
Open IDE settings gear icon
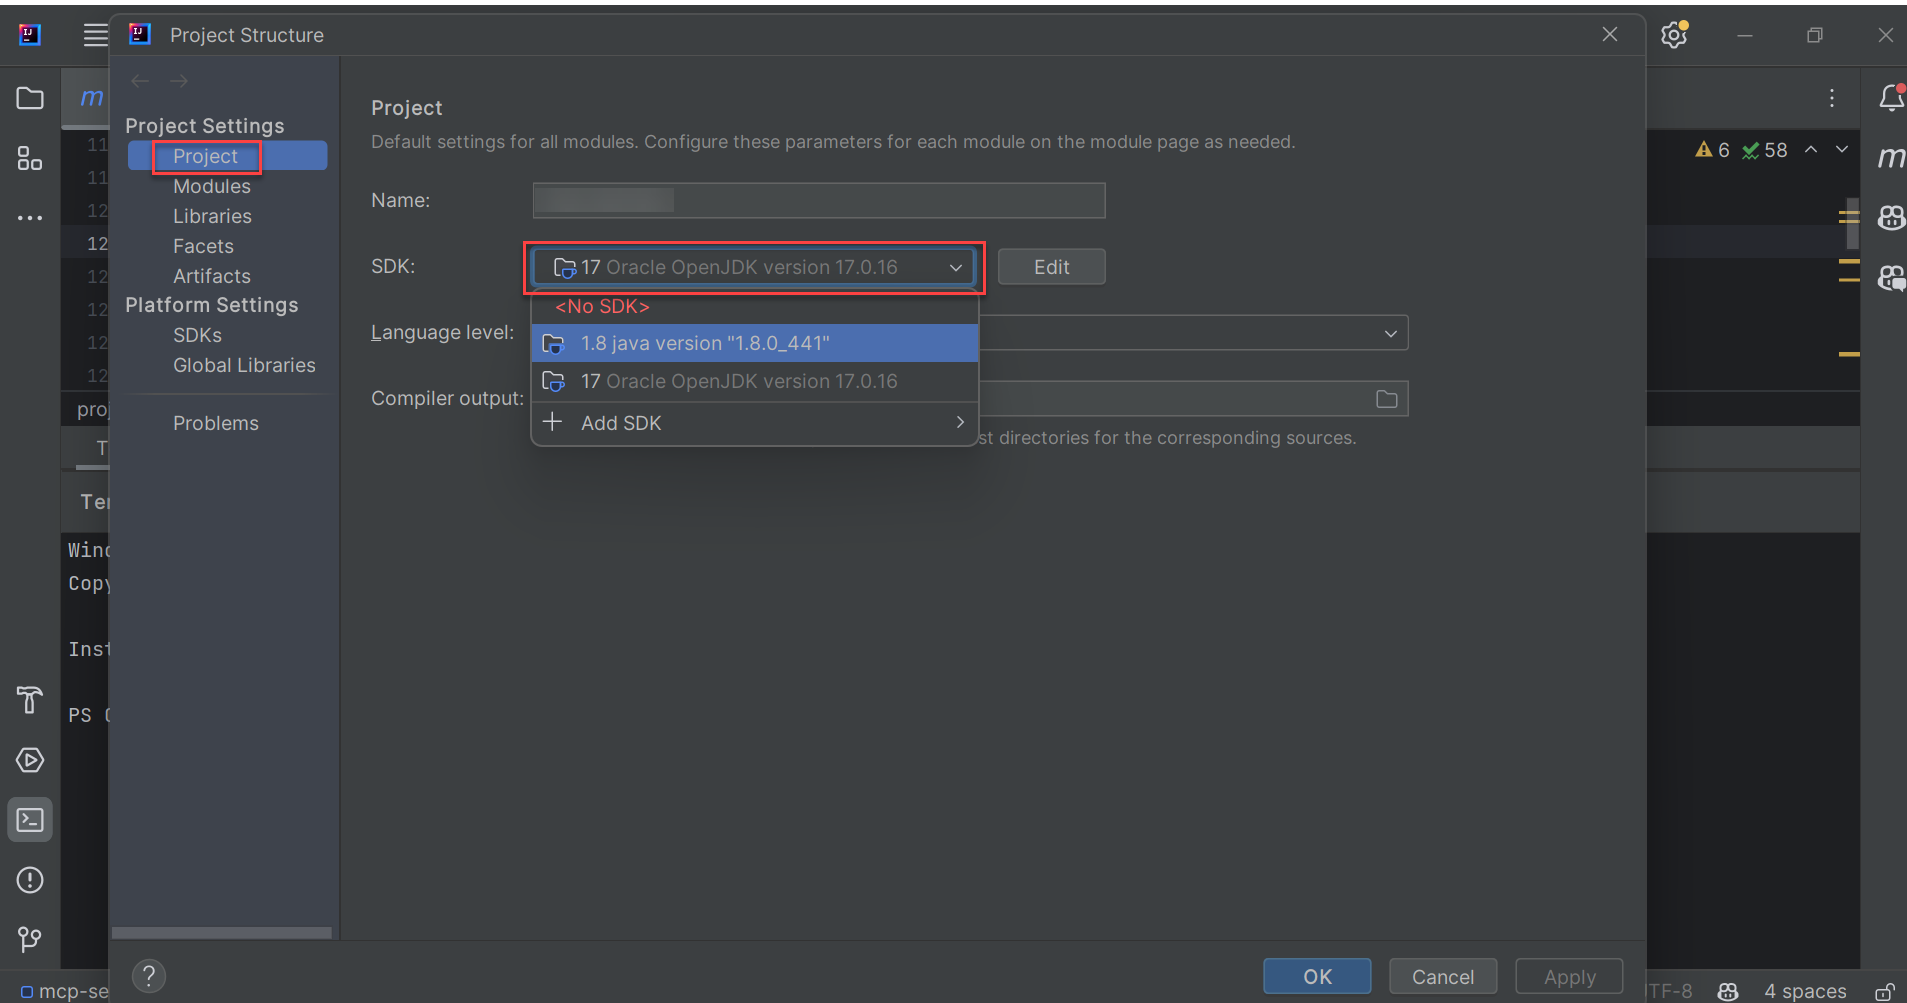[x=1674, y=35]
